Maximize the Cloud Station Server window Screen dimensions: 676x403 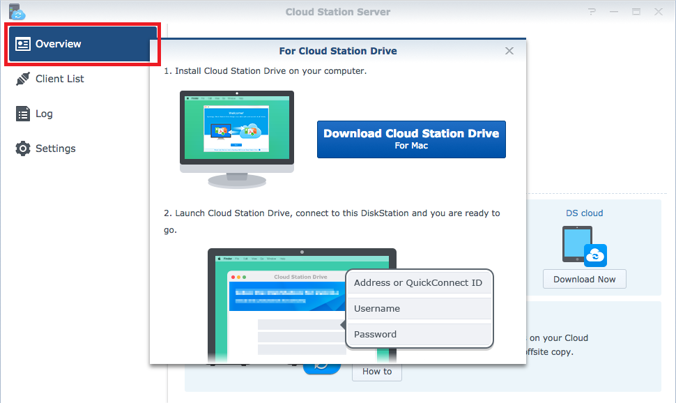coord(636,12)
